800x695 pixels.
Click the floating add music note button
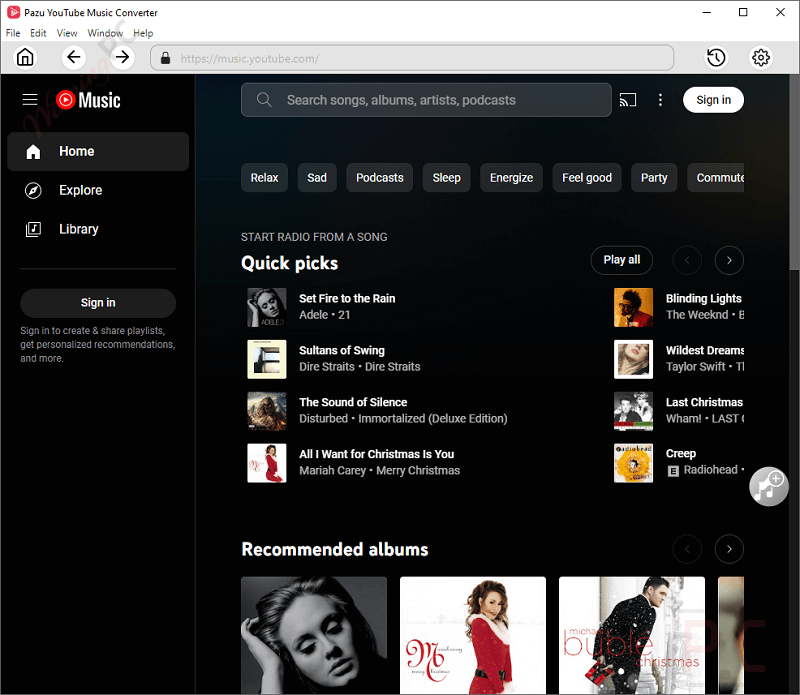tap(768, 486)
